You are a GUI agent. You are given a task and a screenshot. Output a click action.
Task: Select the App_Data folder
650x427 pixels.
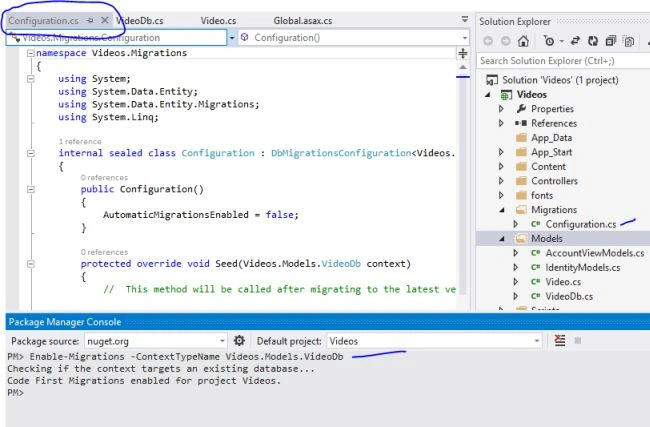click(551, 138)
